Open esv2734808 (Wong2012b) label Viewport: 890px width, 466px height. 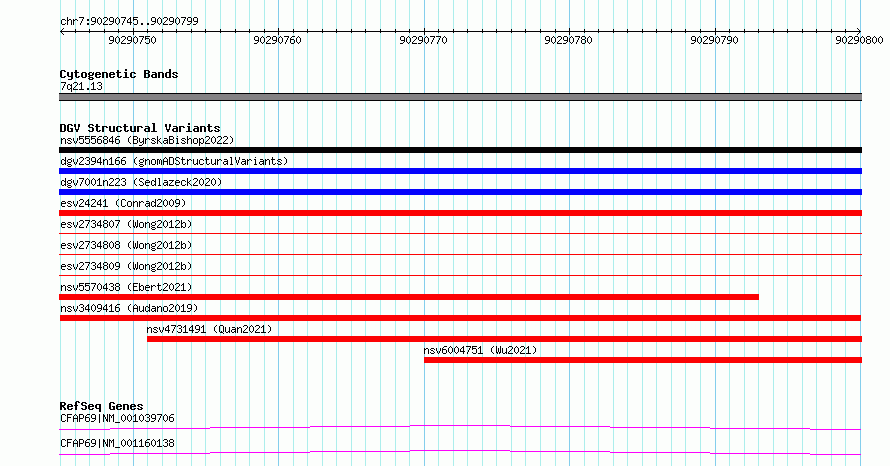coord(126,245)
